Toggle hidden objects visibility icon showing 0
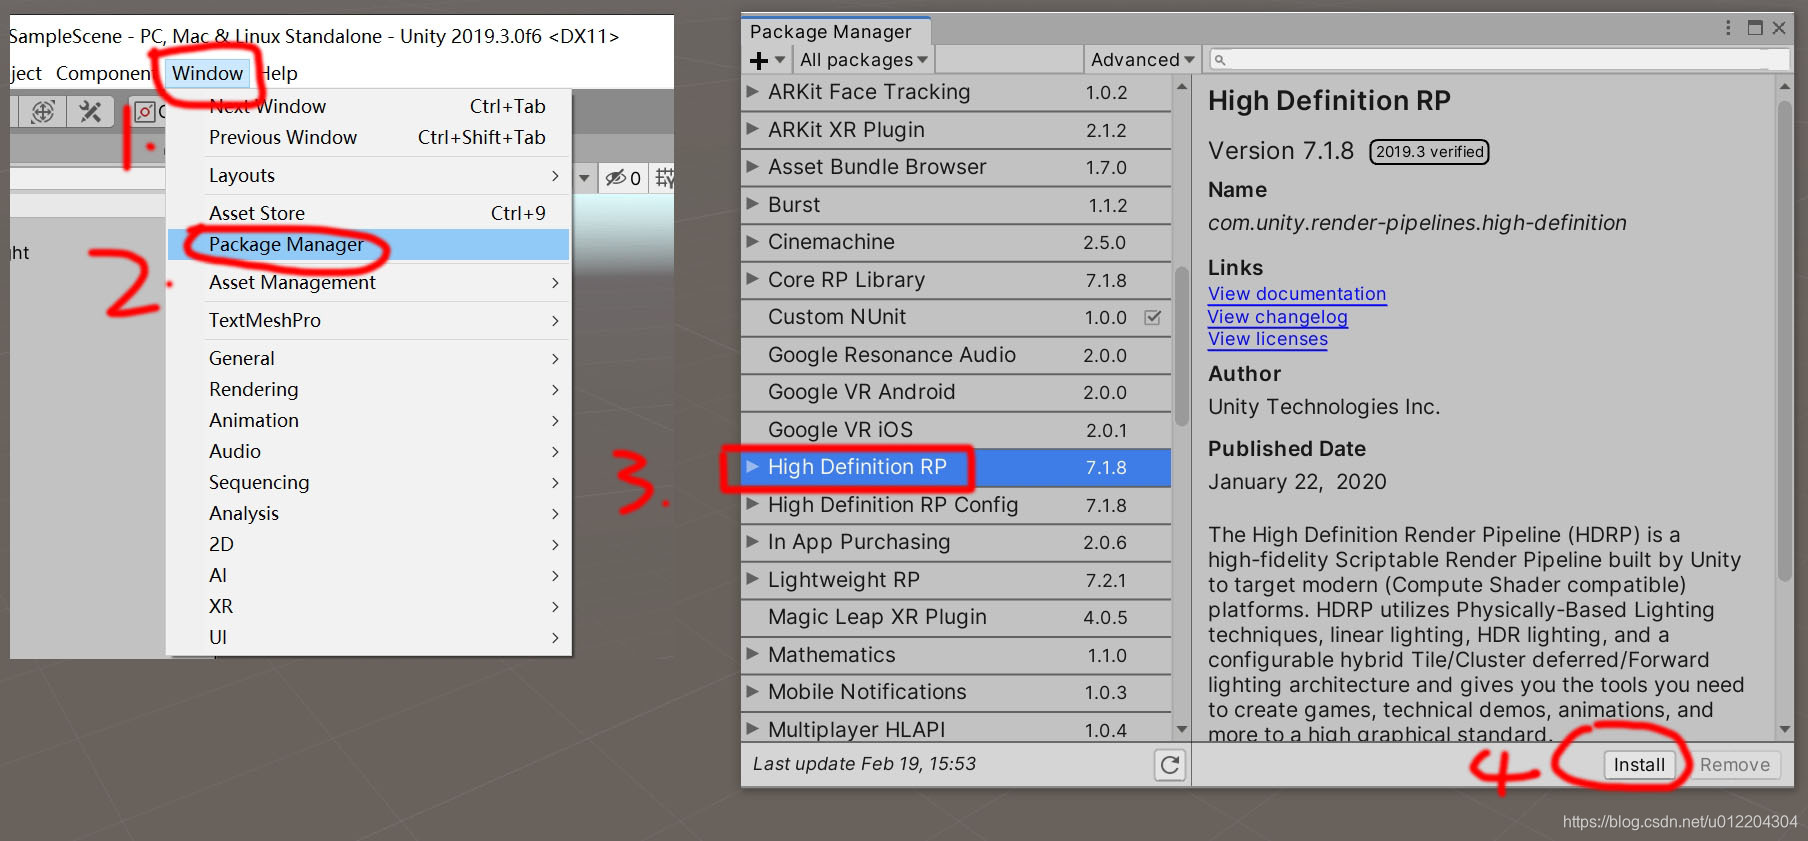Image resolution: width=1808 pixels, height=841 pixels. (x=623, y=178)
